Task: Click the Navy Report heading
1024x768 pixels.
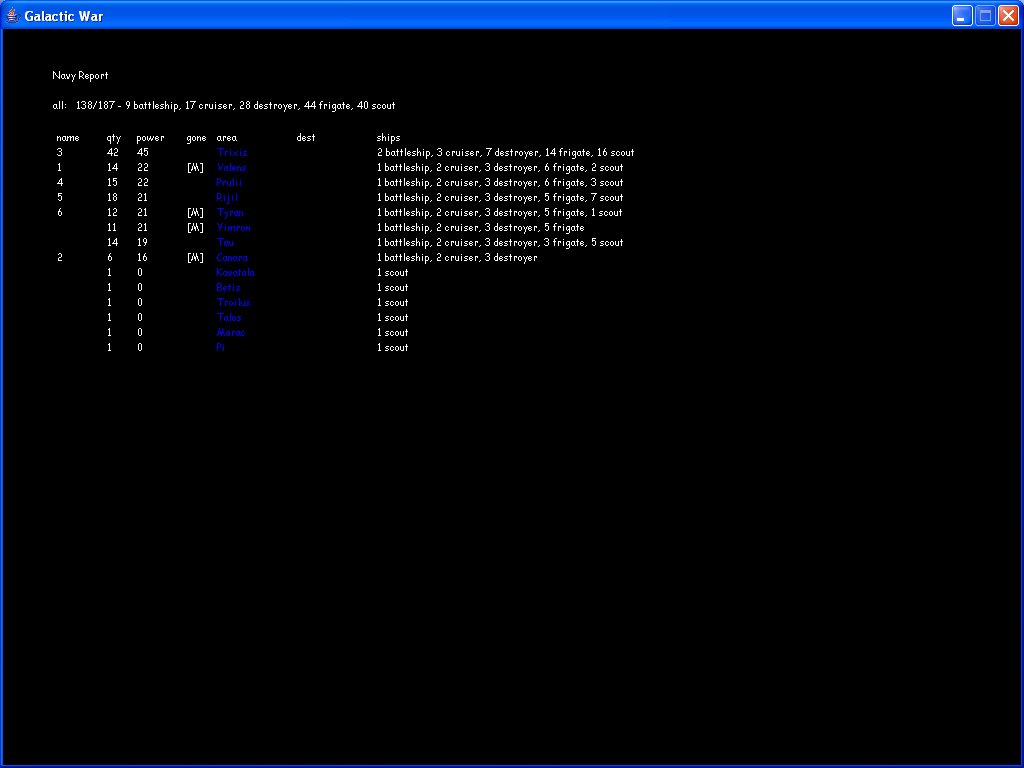Action: pos(80,76)
